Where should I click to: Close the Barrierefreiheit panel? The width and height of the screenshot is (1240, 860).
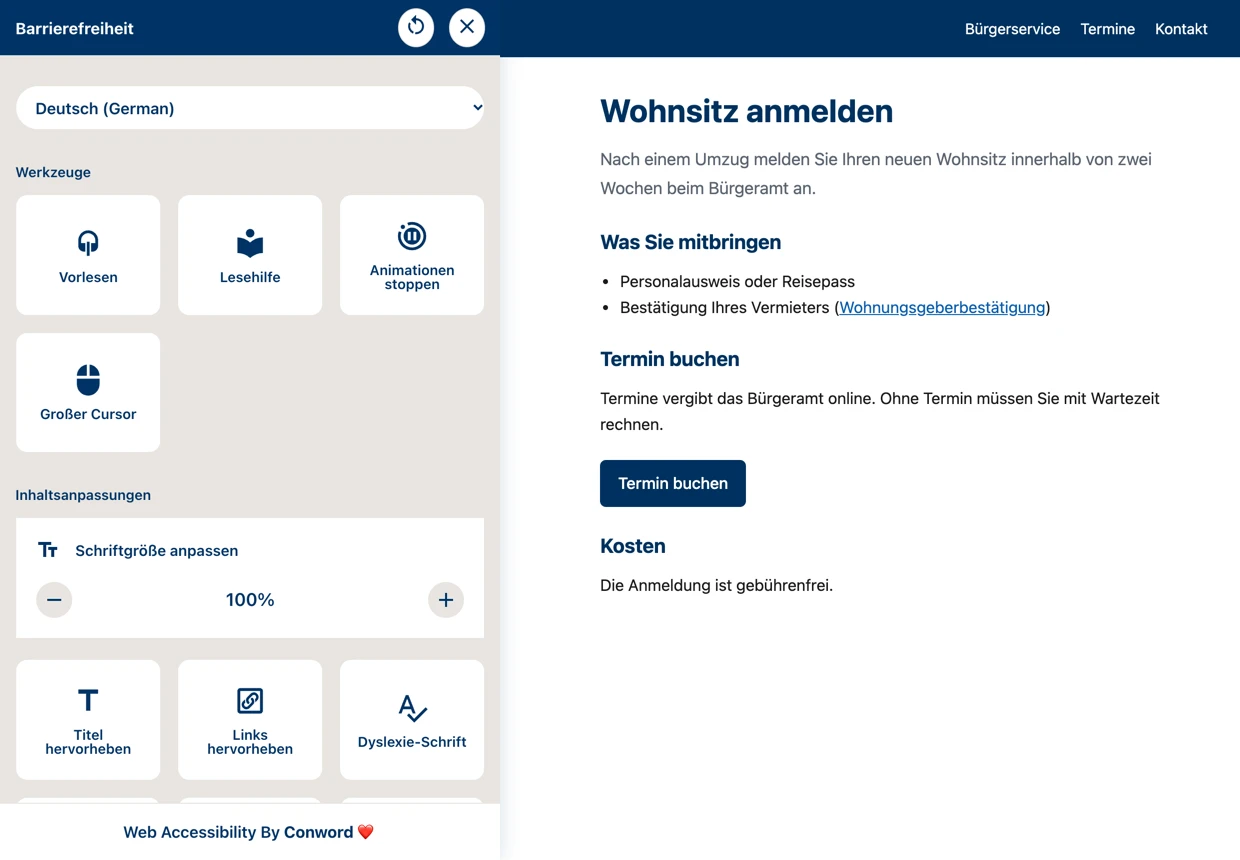(467, 27)
